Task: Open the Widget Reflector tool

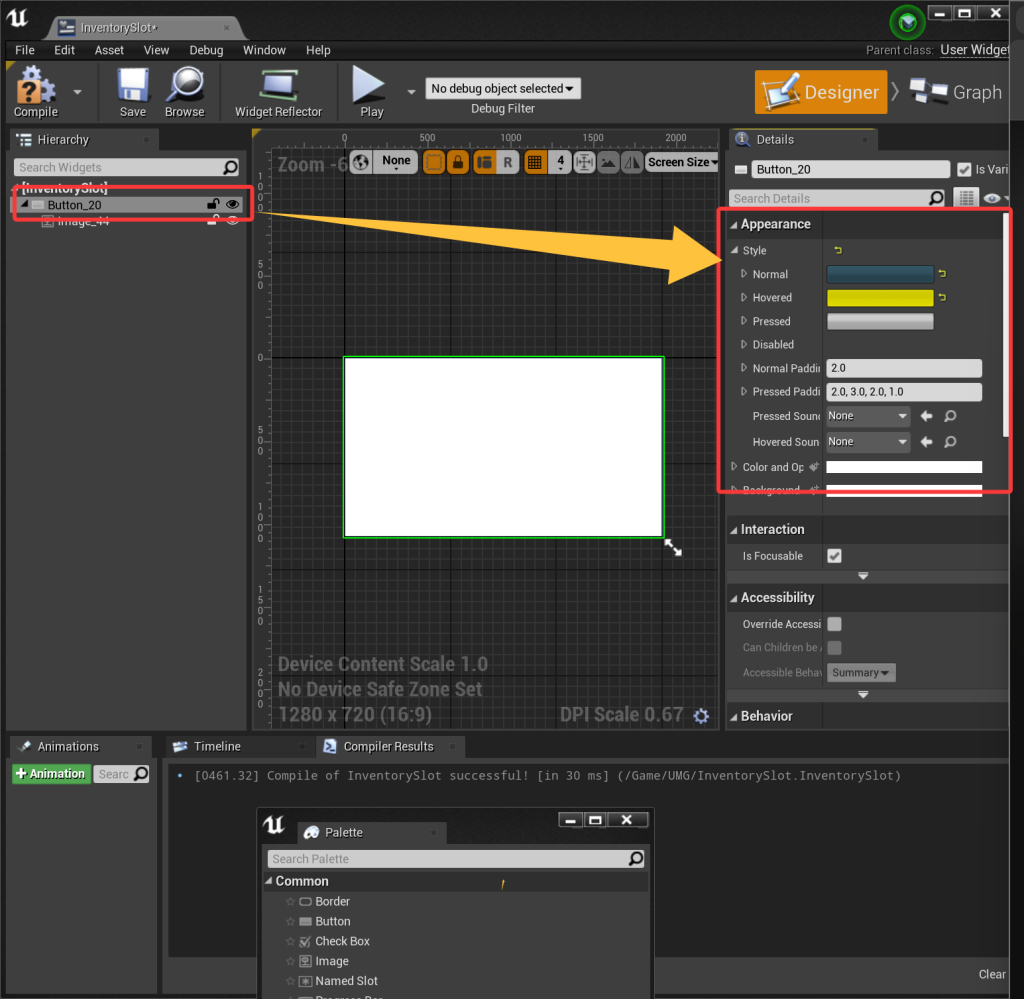Action: (x=278, y=91)
